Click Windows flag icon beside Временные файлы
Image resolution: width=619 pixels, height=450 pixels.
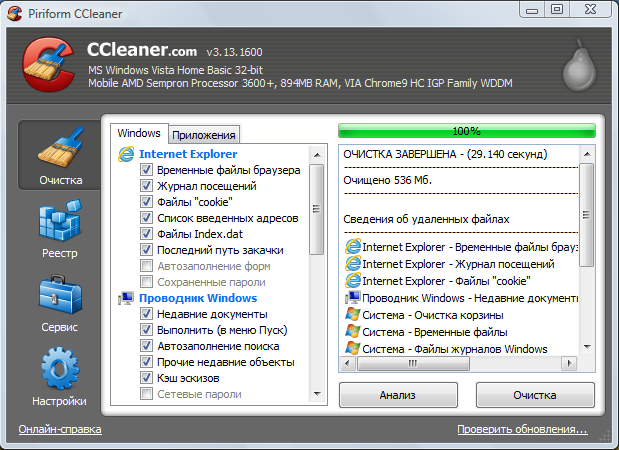(353, 332)
